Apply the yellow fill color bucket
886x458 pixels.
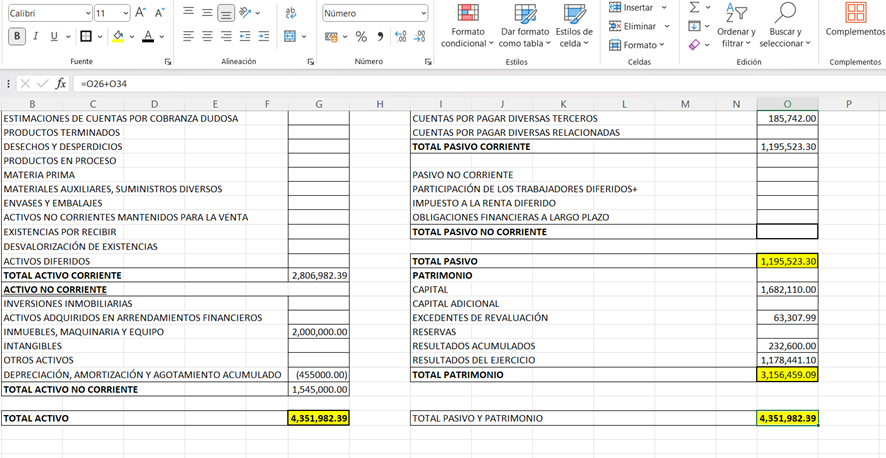[x=118, y=36]
